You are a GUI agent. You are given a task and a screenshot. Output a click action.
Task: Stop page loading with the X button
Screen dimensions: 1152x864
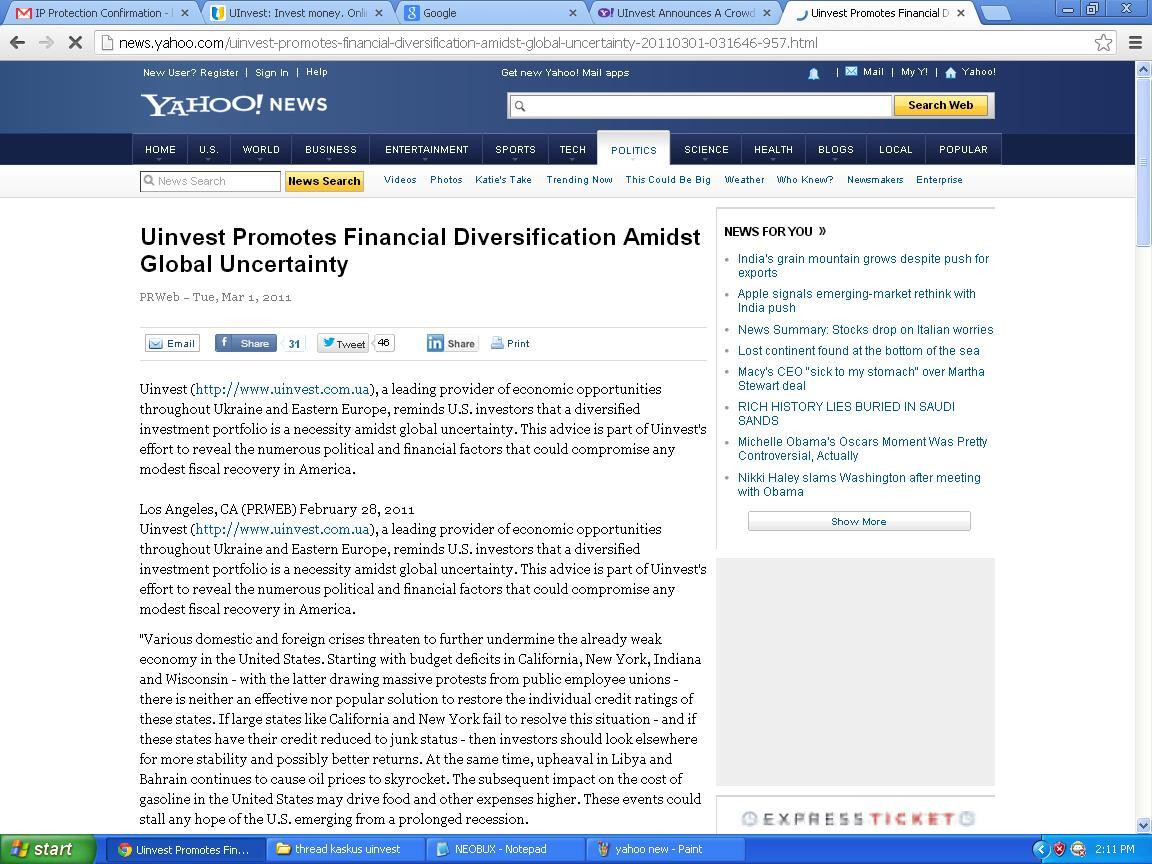click(x=75, y=43)
